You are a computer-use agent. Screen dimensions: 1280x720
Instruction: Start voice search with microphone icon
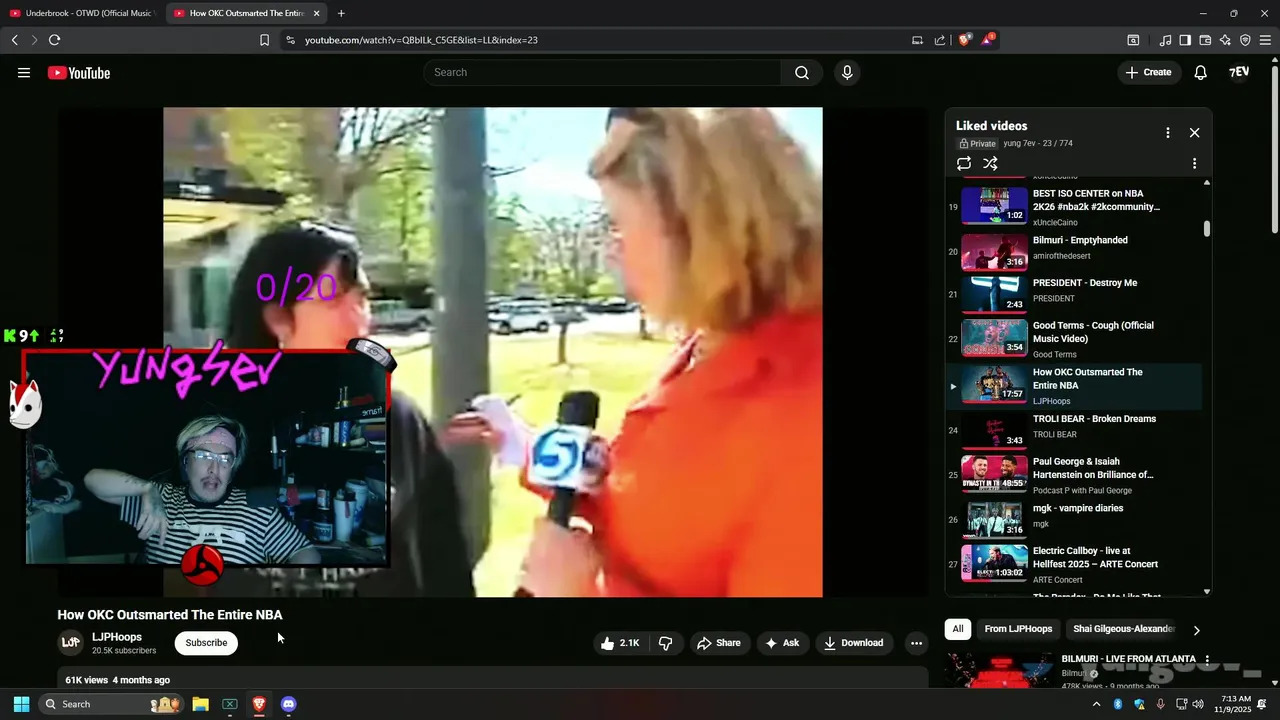(847, 72)
